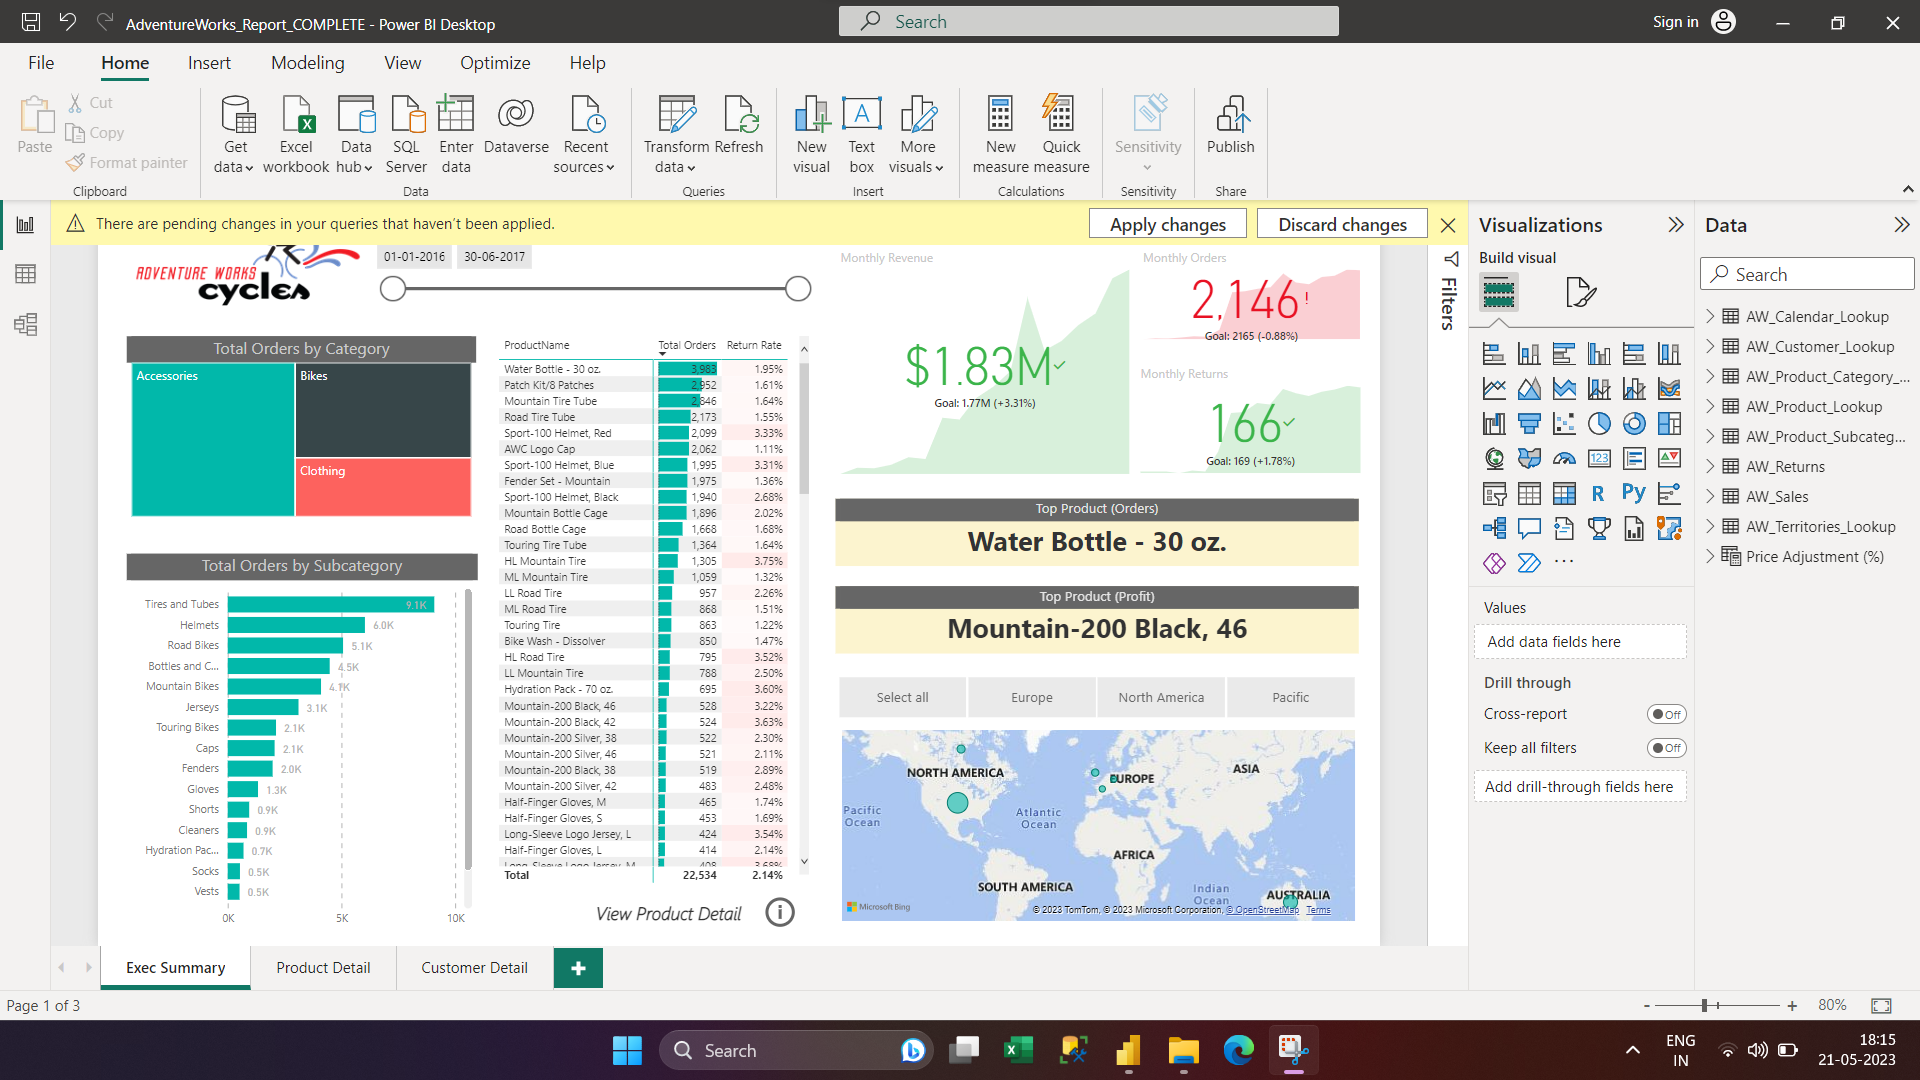Screen dimensions: 1920x1080
Task: Open Excel from the Windows taskbar
Action: 1018,1050
